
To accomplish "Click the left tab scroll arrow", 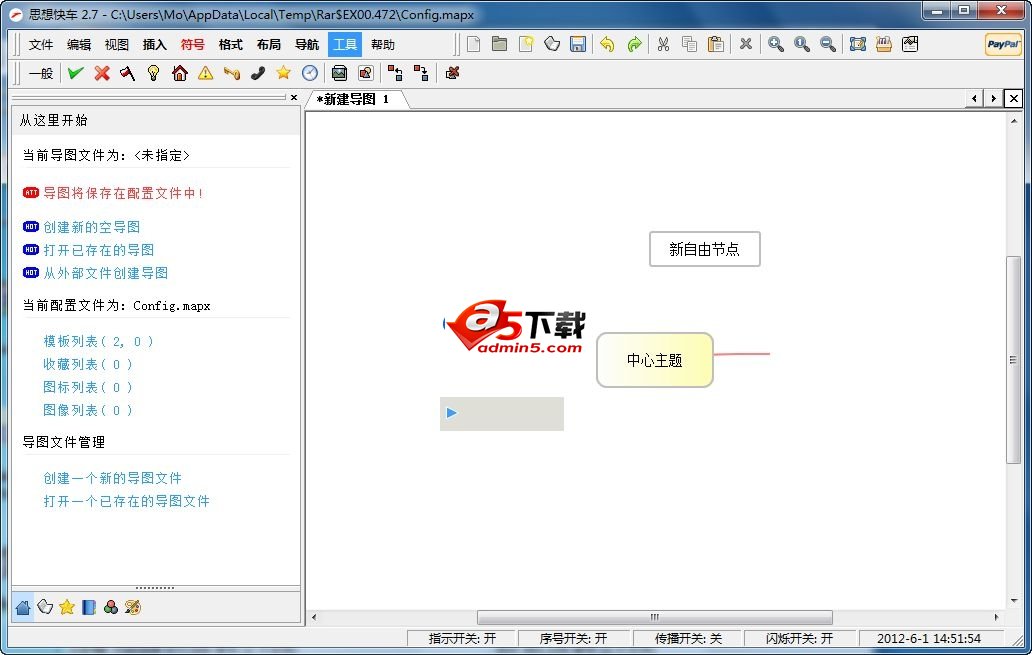I will coord(974,98).
